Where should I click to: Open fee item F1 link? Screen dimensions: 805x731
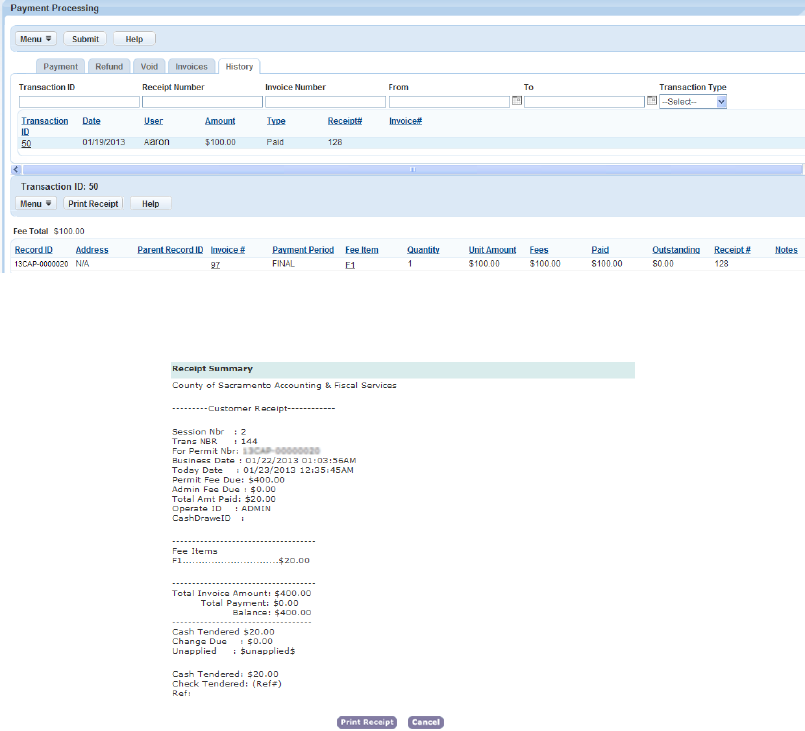pyautogui.click(x=350, y=265)
